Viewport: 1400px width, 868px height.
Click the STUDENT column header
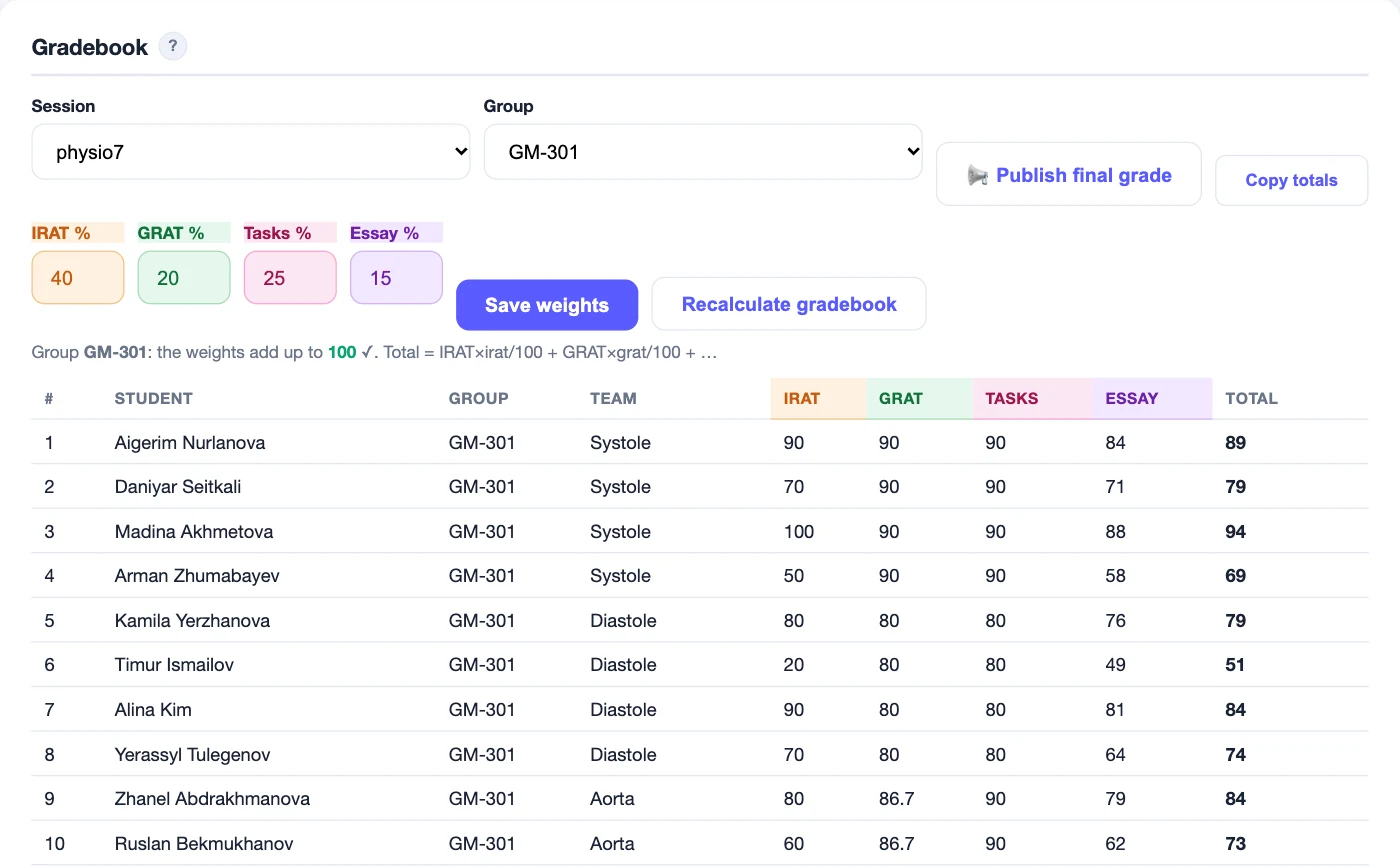154,398
